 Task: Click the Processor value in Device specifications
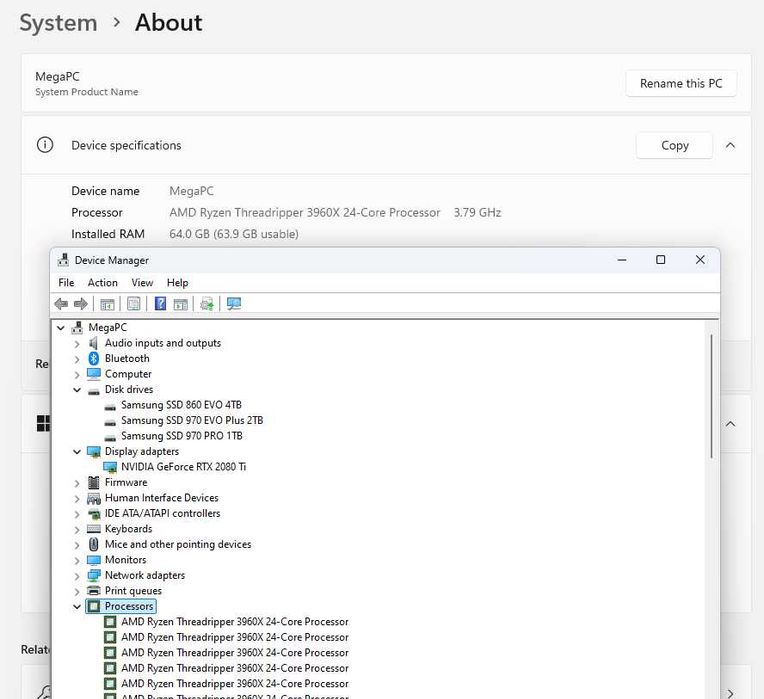pos(305,212)
